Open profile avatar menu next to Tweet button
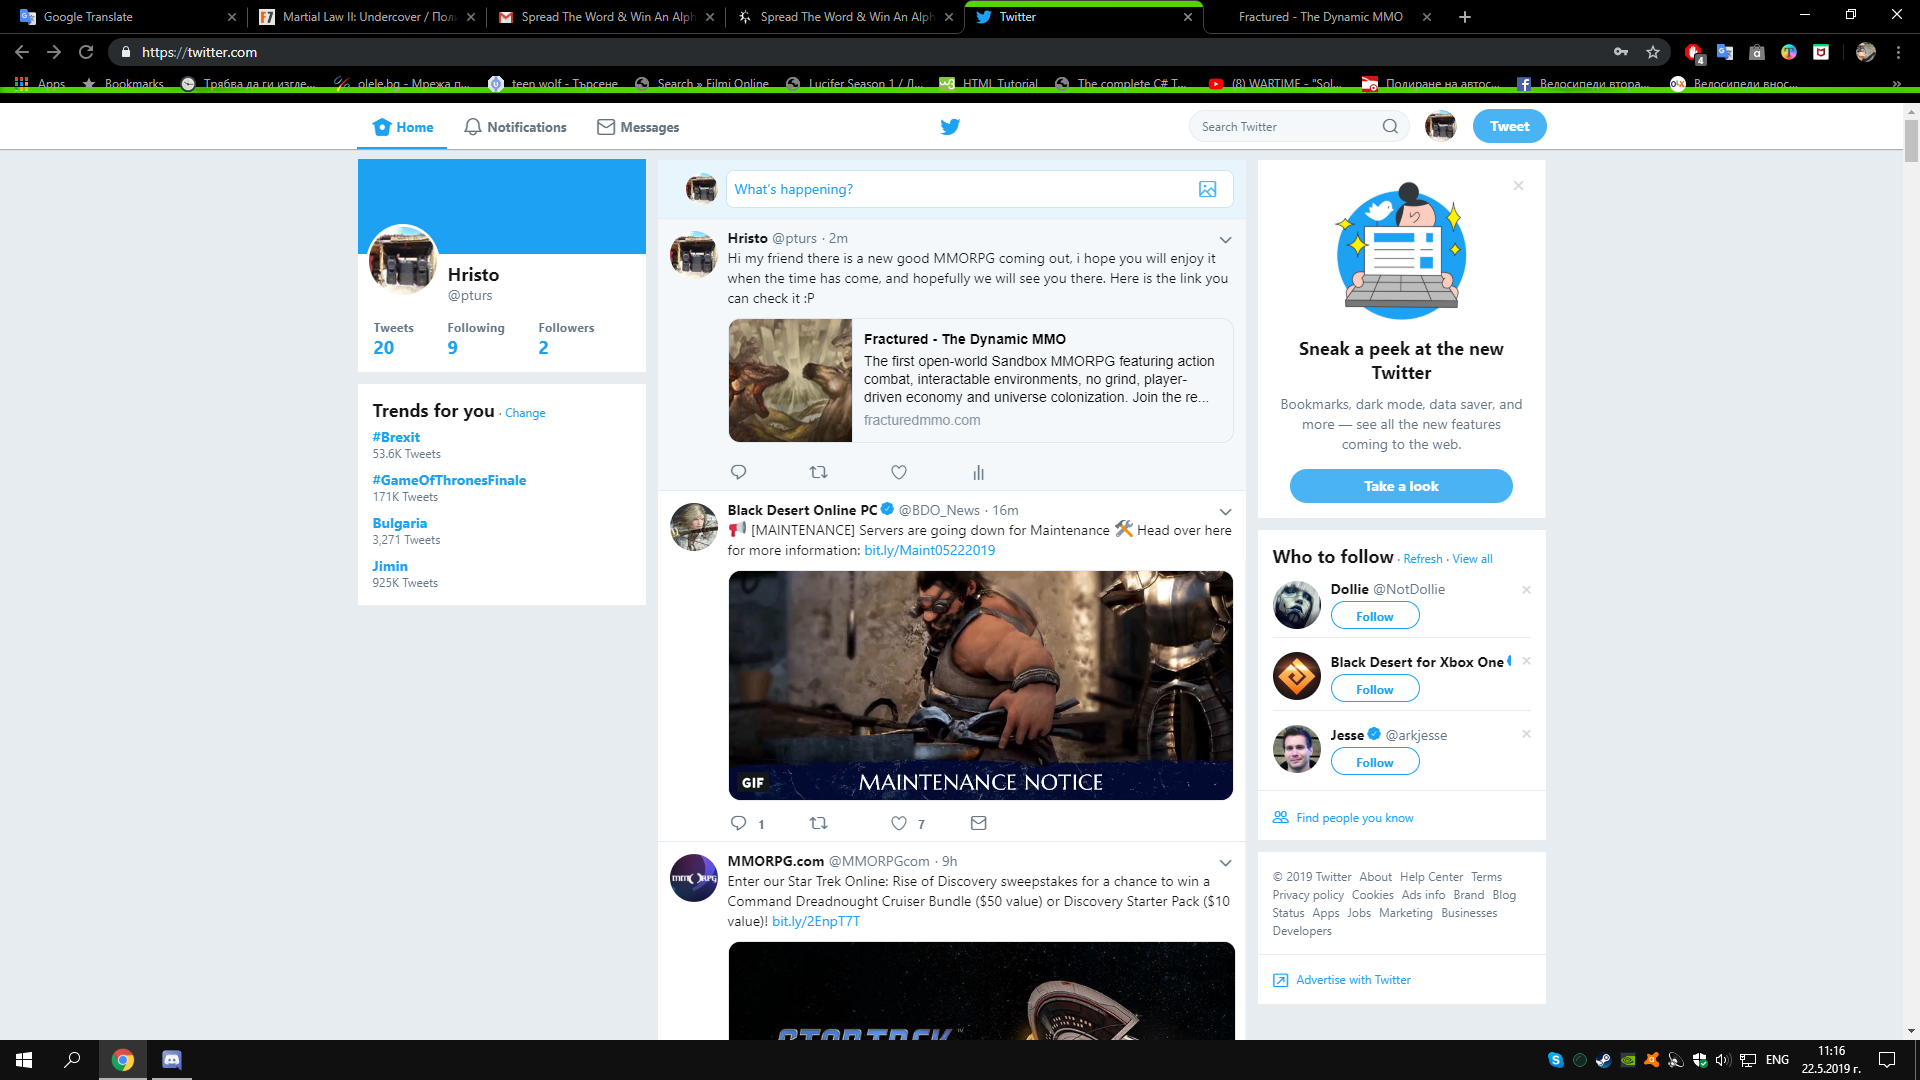This screenshot has height=1080, width=1920. pyautogui.click(x=1440, y=126)
